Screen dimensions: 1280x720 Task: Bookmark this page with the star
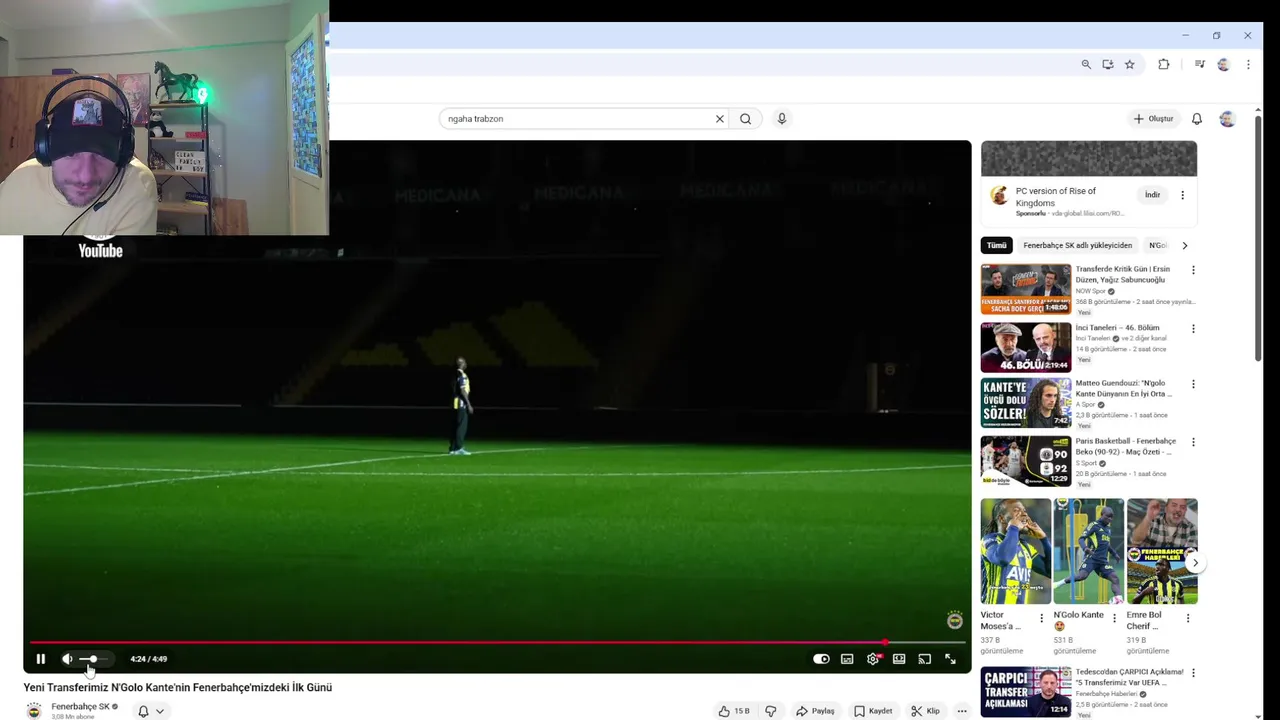click(x=1130, y=64)
